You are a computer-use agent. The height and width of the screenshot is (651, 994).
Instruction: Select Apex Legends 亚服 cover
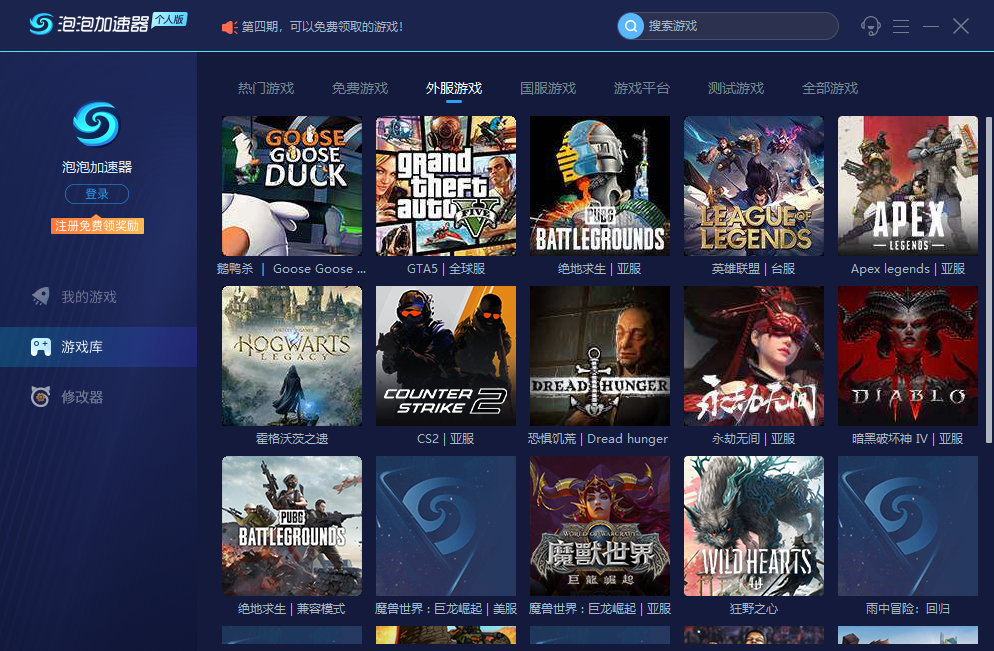click(908, 186)
